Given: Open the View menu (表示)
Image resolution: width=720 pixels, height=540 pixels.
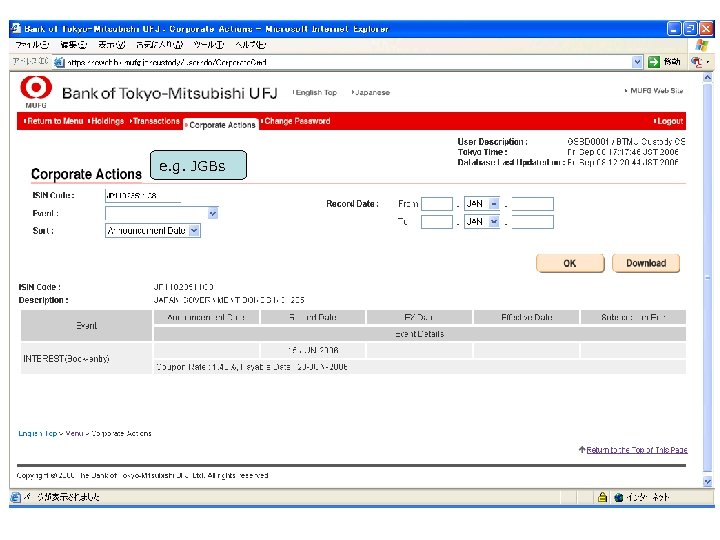Looking at the screenshot, I should [x=112, y=45].
